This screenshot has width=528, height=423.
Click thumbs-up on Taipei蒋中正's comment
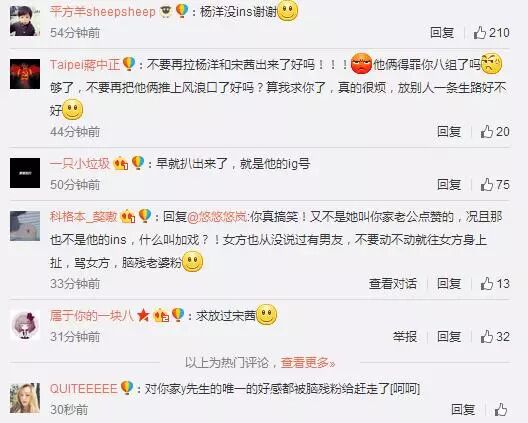pyautogui.click(x=495, y=131)
